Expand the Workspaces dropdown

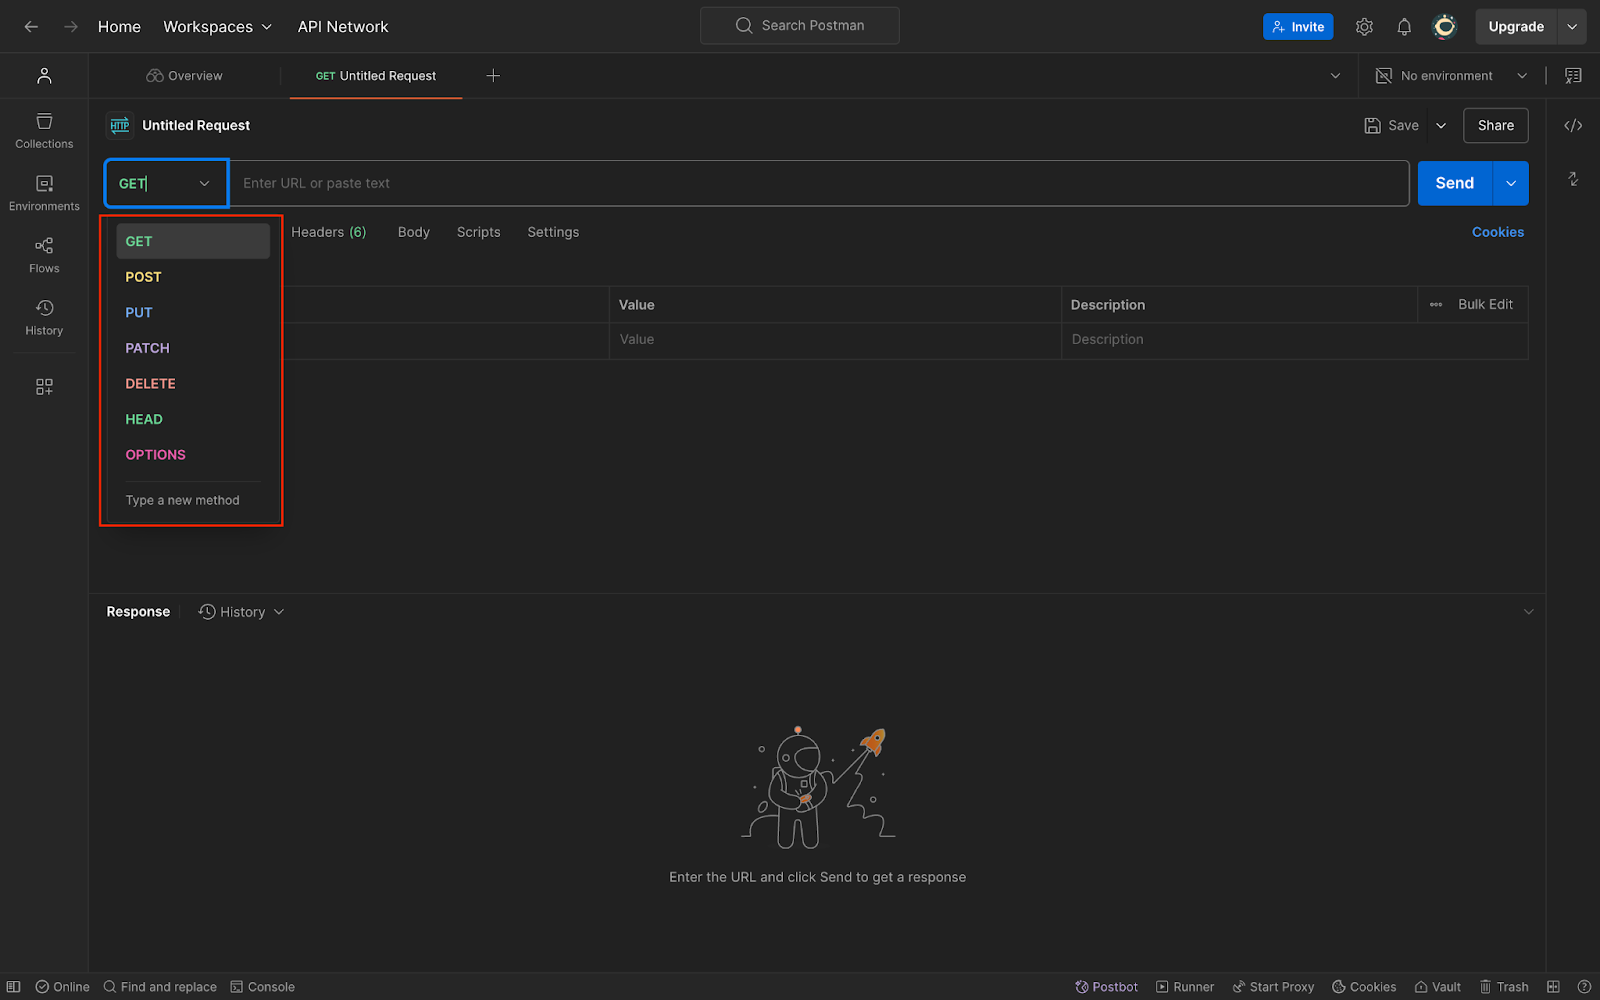218,27
